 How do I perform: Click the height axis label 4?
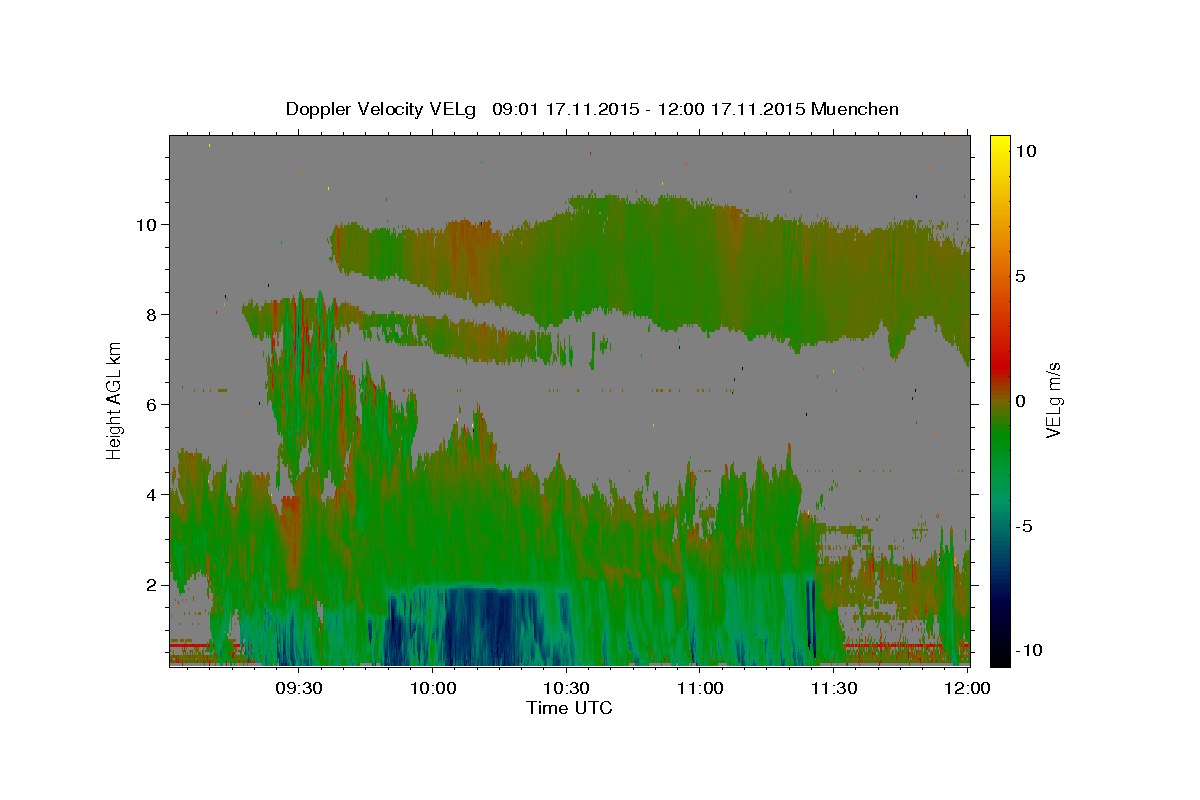tap(153, 494)
